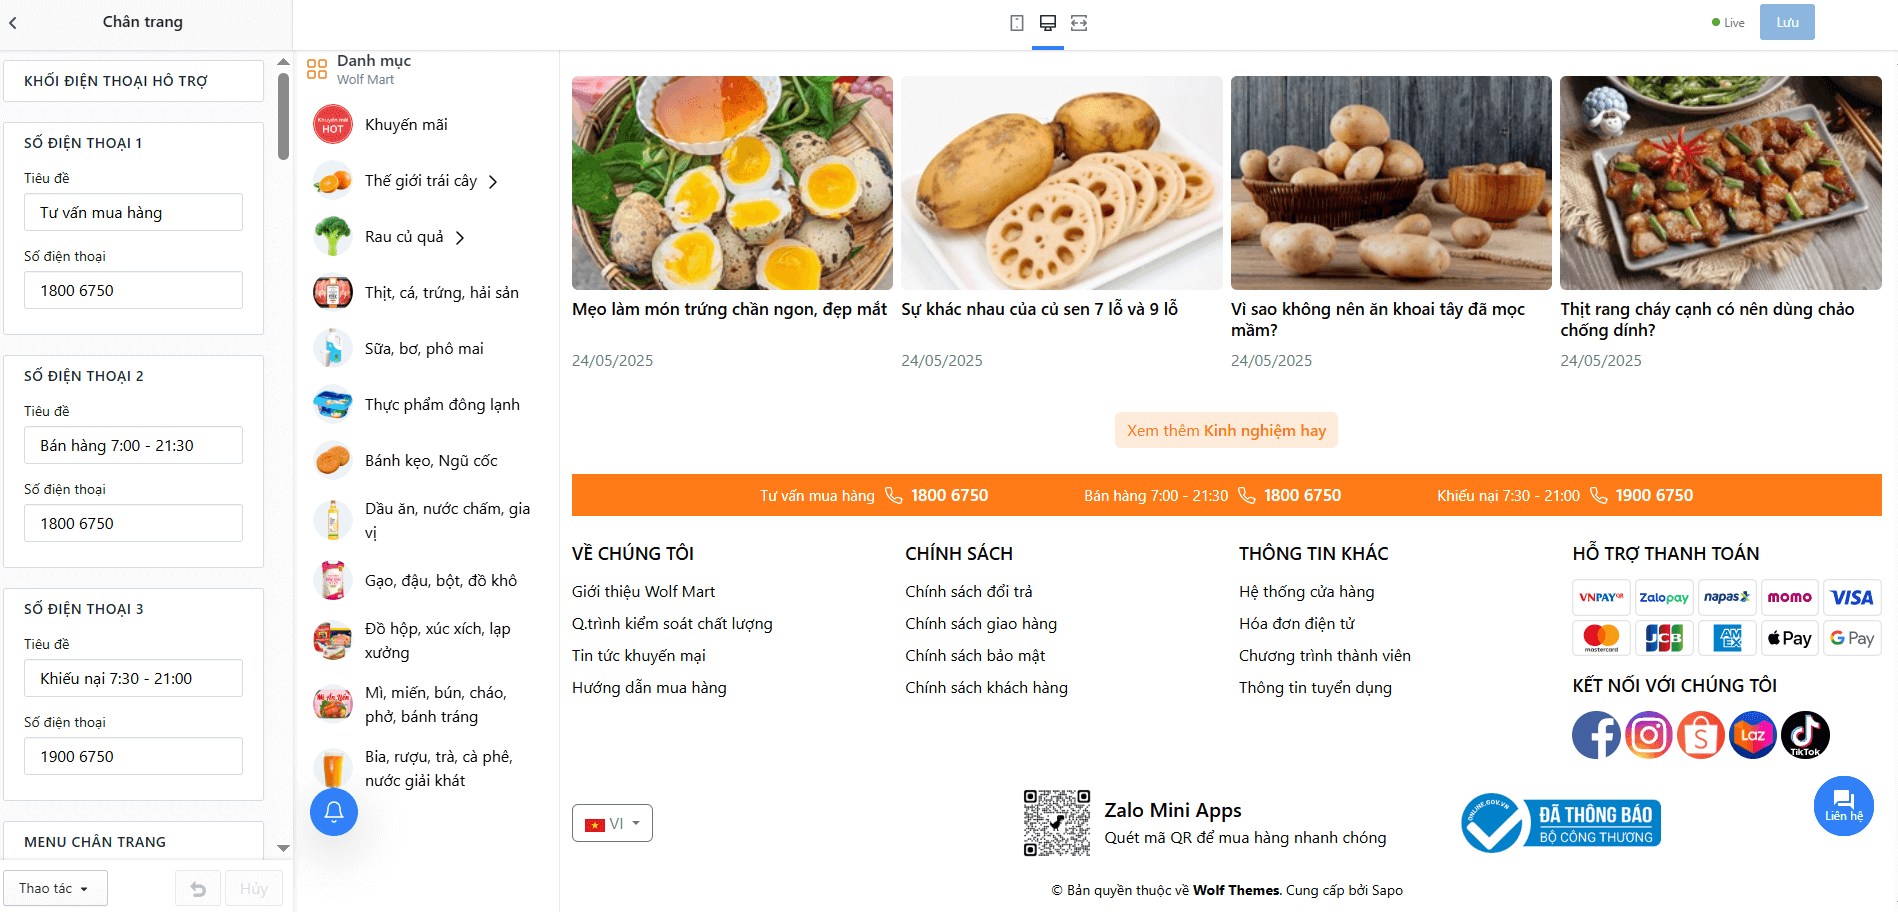Click the Lưu save button
Viewport: 1898px width, 912px height.
[x=1787, y=22]
